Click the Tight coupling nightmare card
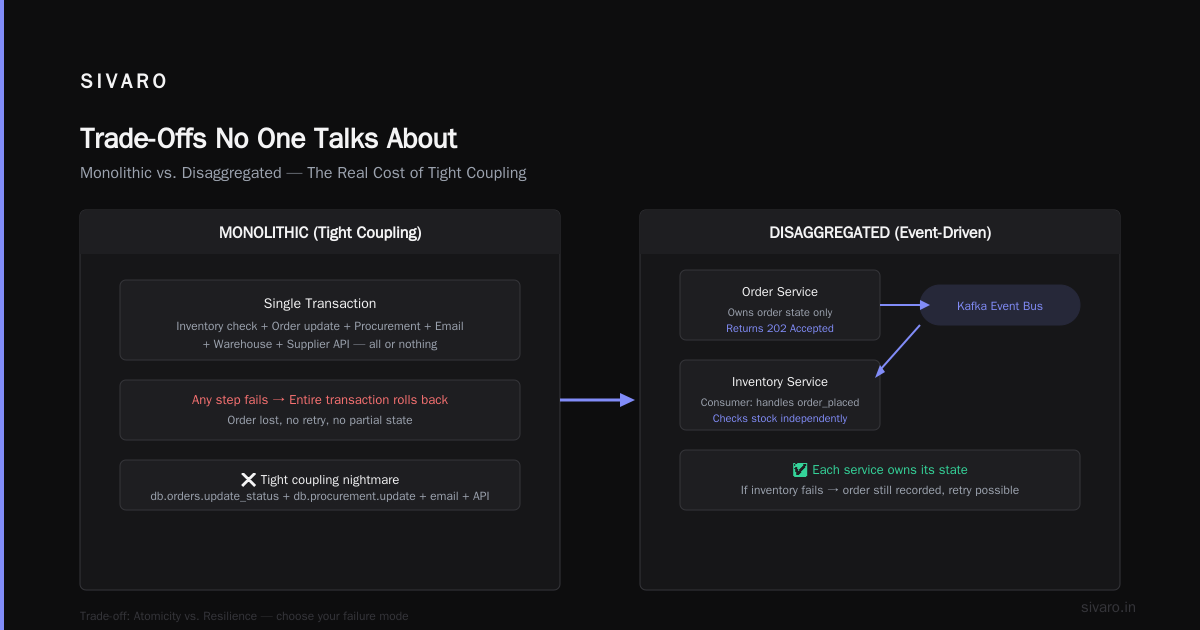1200x630 pixels. [x=320, y=485]
